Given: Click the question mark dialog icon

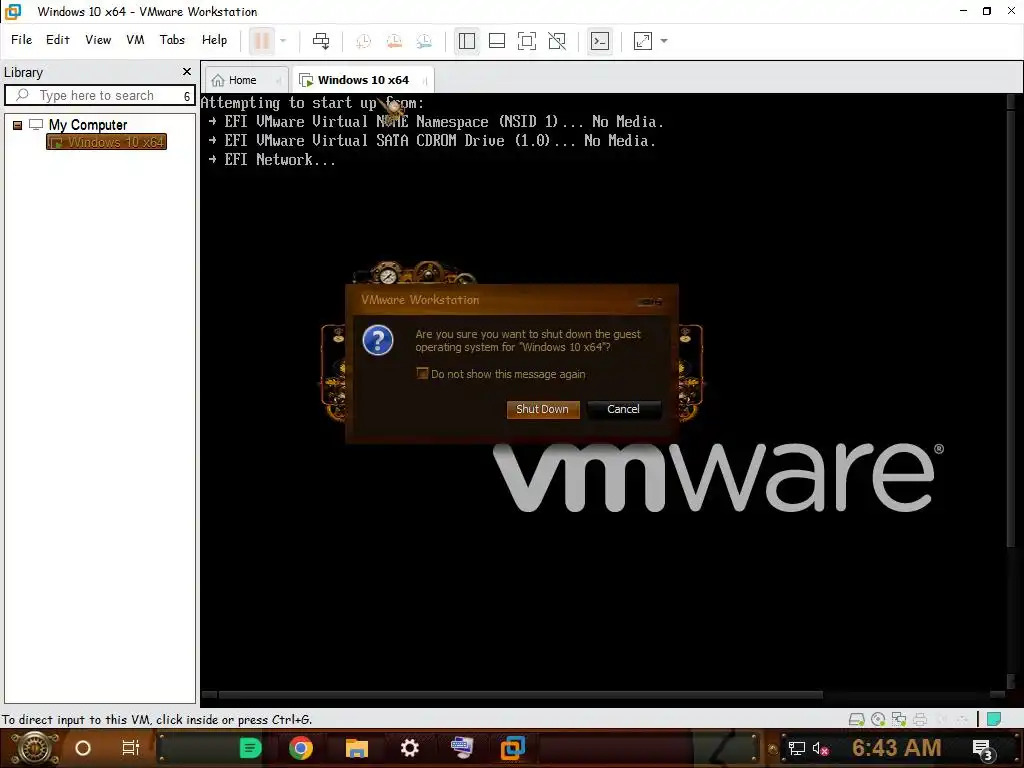Looking at the screenshot, I should 377,340.
